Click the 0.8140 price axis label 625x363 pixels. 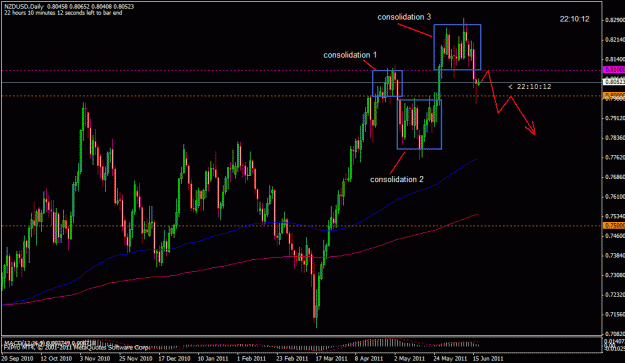(615, 59)
